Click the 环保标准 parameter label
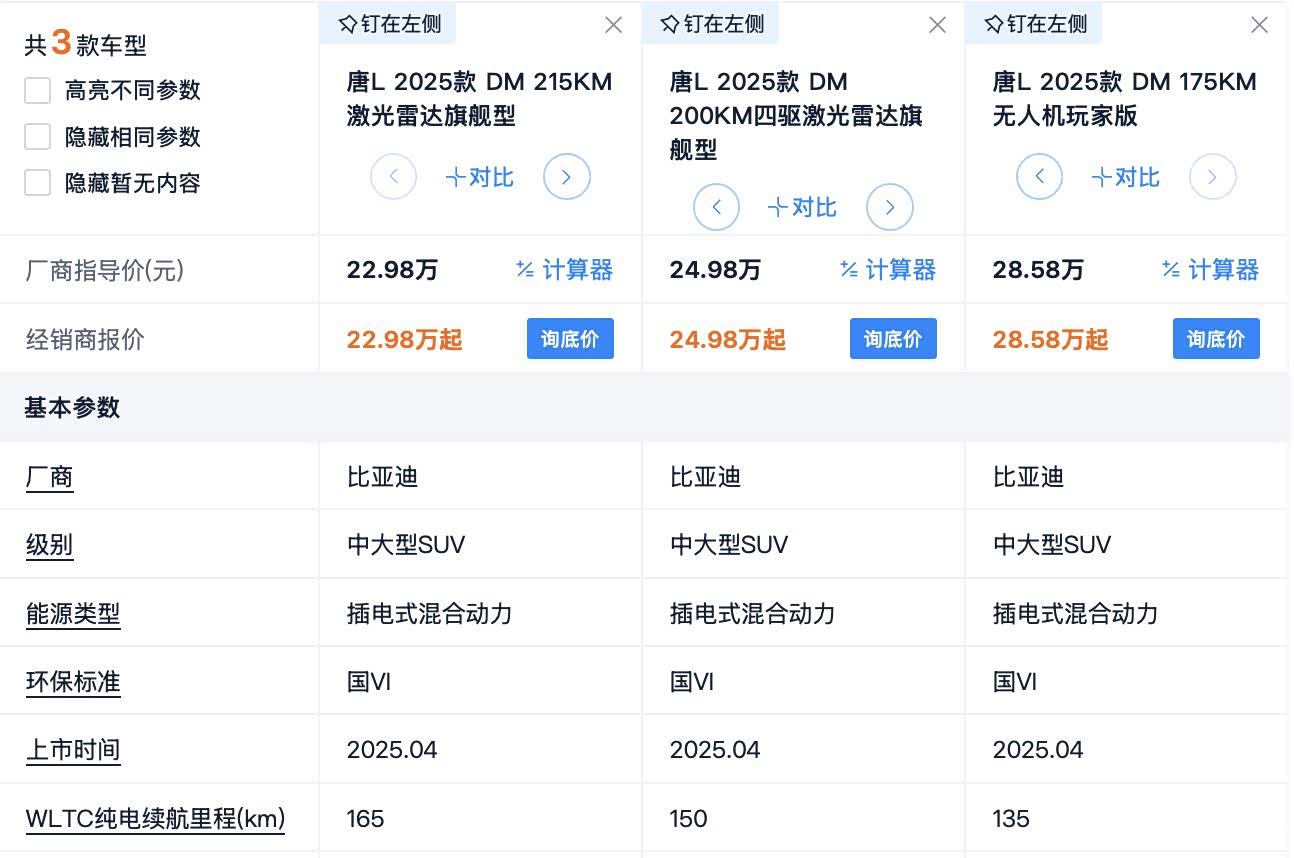Screen dimensions: 1294x858 point(73,682)
